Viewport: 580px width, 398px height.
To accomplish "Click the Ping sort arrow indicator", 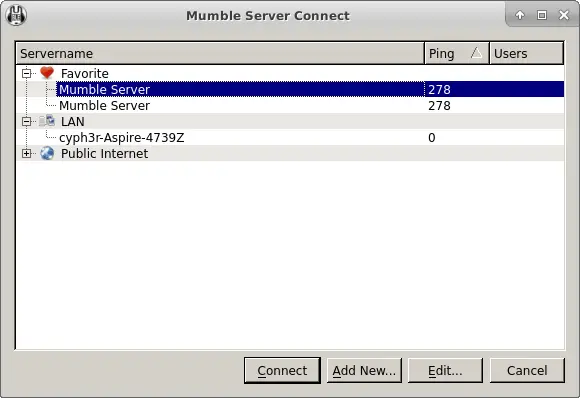I will [x=476, y=53].
